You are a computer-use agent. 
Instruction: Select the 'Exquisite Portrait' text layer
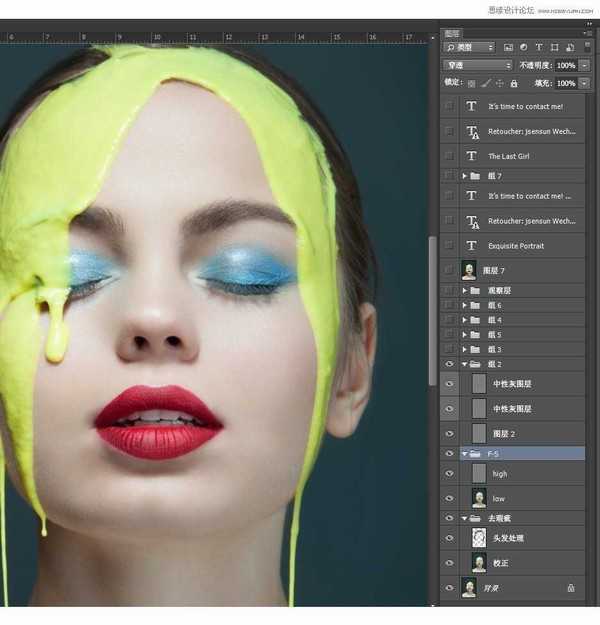click(516, 245)
